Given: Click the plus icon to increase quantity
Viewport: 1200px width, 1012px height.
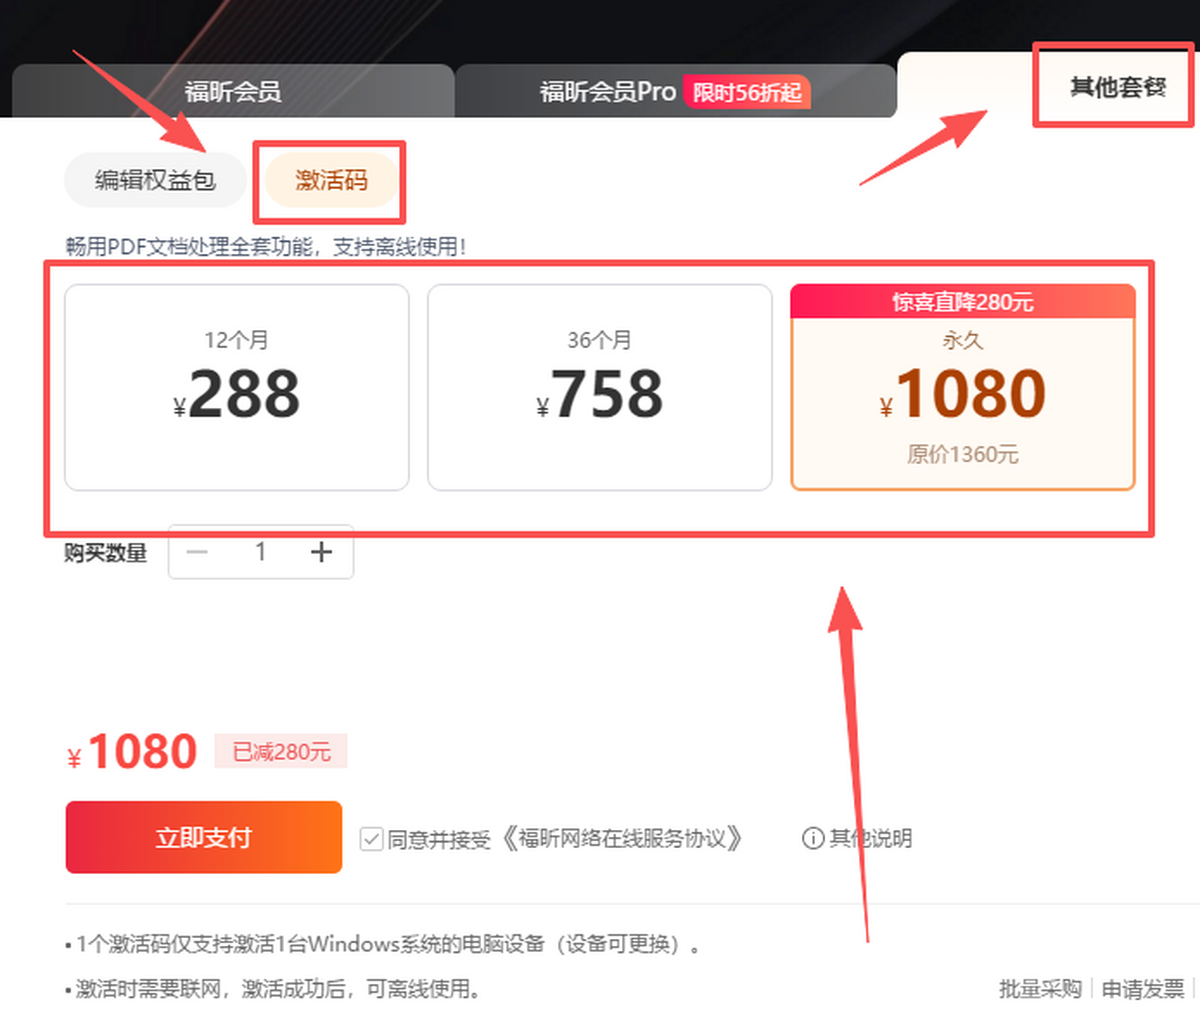Looking at the screenshot, I should click(x=322, y=551).
